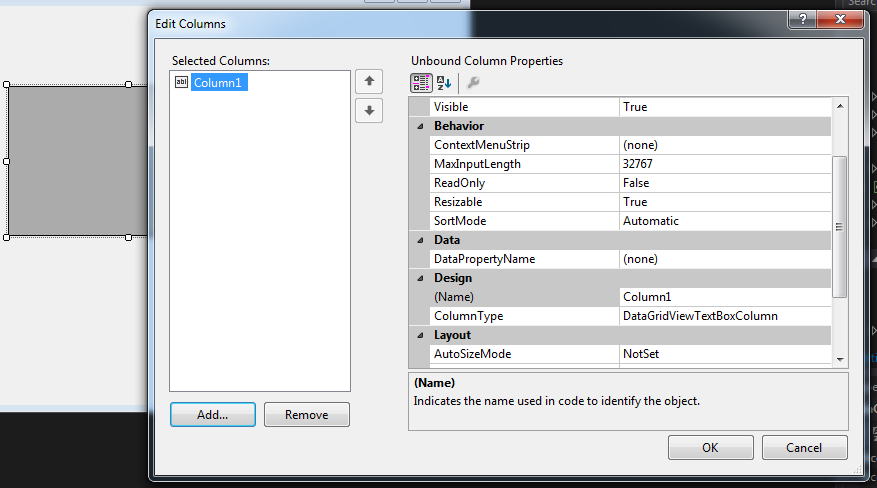Collapse the Design category
Image resolution: width=877 pixels, height=488 pixels.
coord(420,278)
